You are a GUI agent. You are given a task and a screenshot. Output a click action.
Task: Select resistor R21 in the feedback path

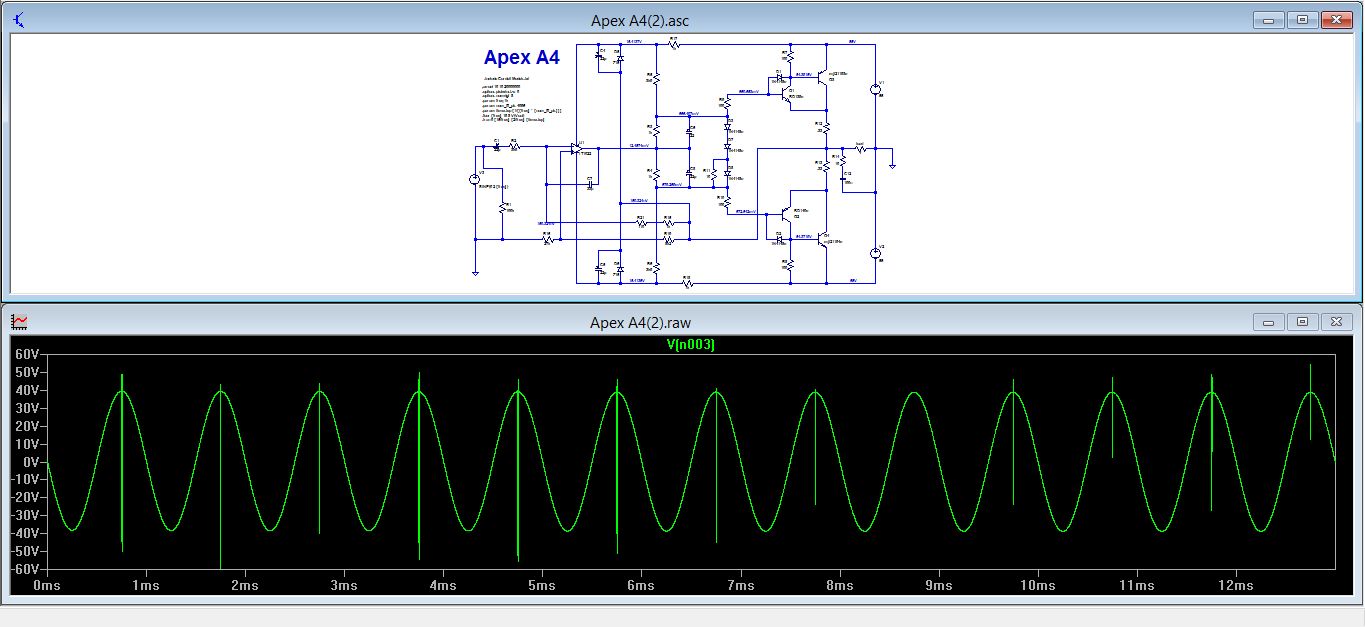pos(641,223)
